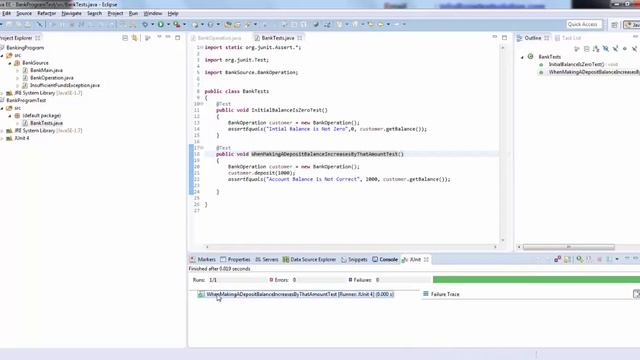Screen dimensions: 640x360
Task: Open the Window menu
Action: [153, 13]
